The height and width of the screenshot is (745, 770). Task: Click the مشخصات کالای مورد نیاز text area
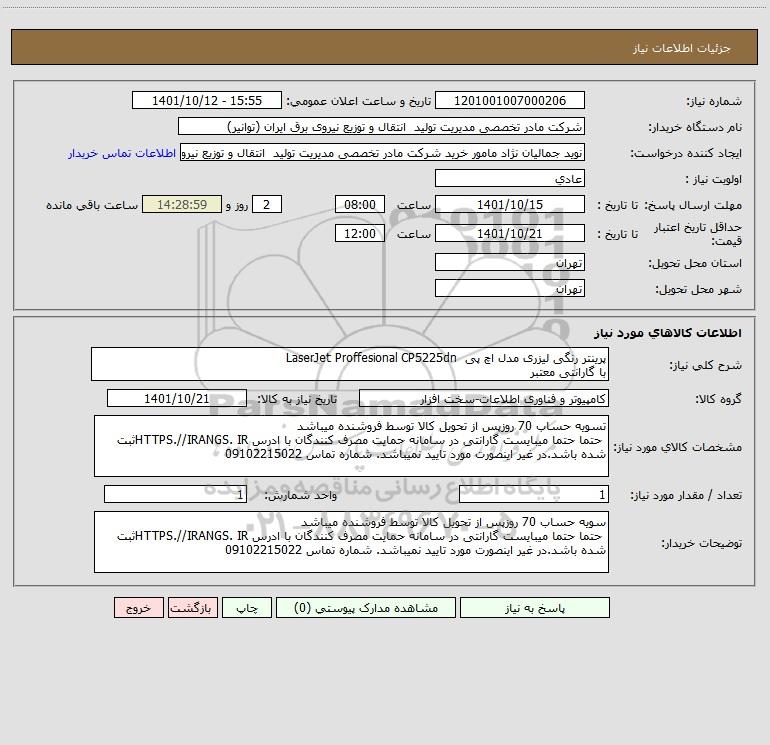tap(351, 446)
